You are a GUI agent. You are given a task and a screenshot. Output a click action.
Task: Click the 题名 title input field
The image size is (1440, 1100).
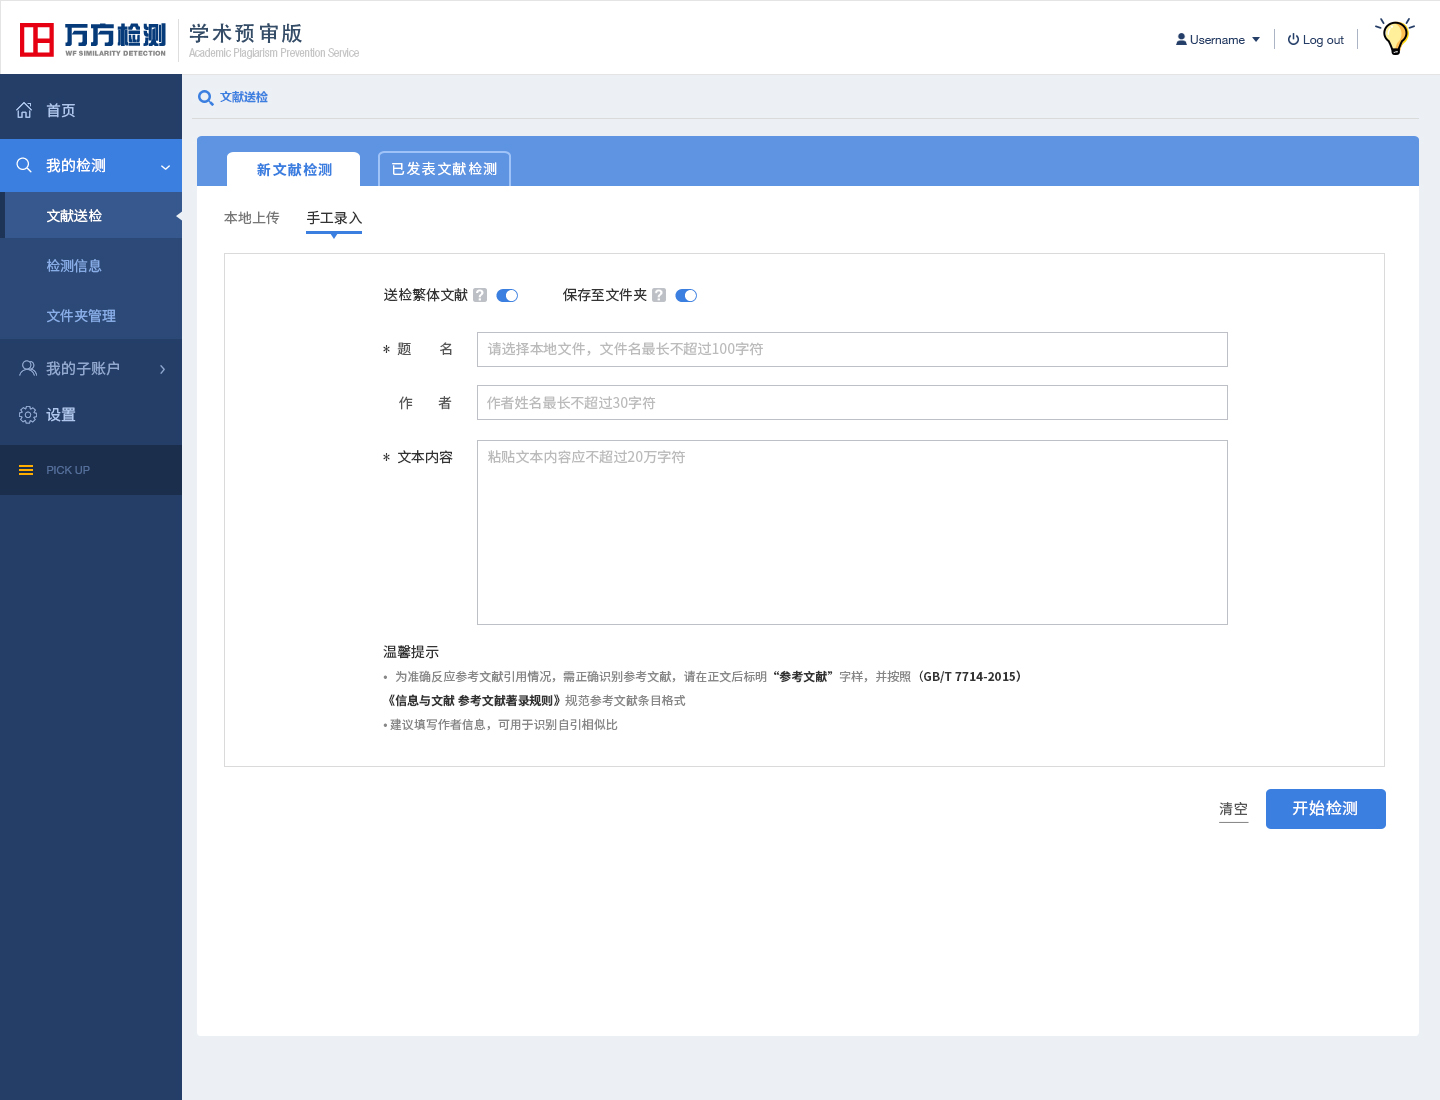(852, 349)
